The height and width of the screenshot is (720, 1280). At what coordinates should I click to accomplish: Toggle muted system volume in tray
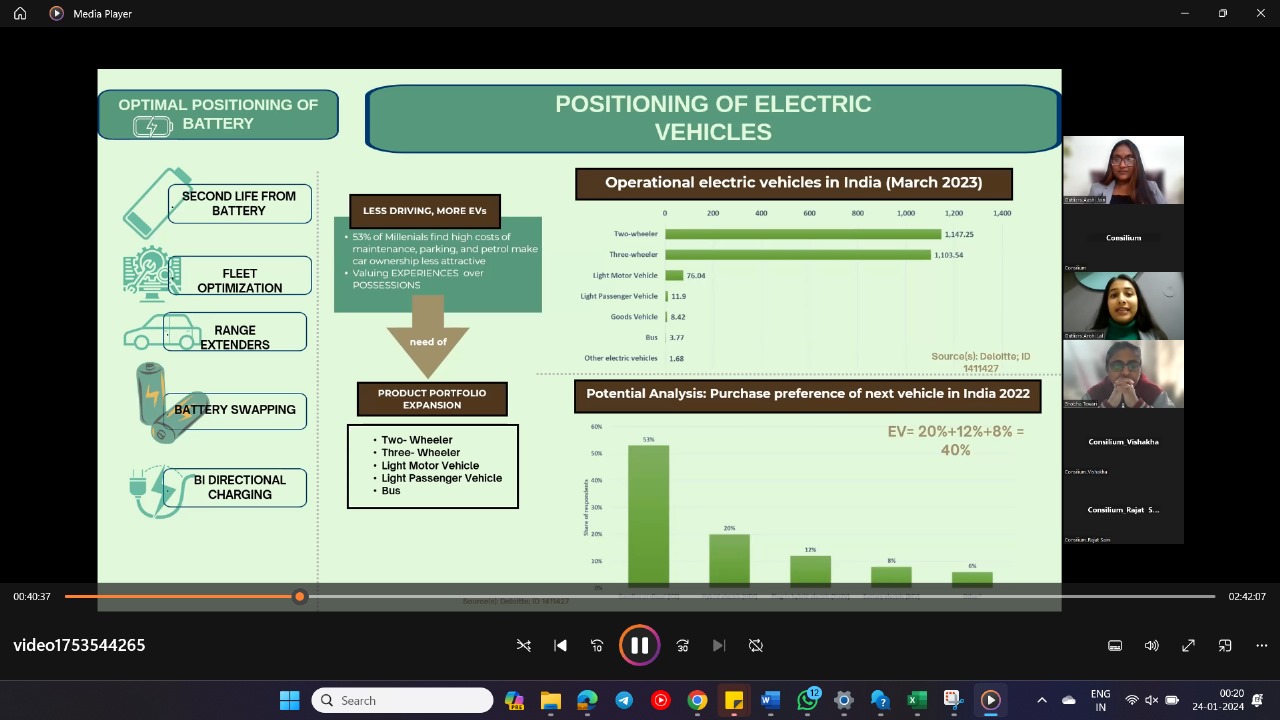(1151, 700)
